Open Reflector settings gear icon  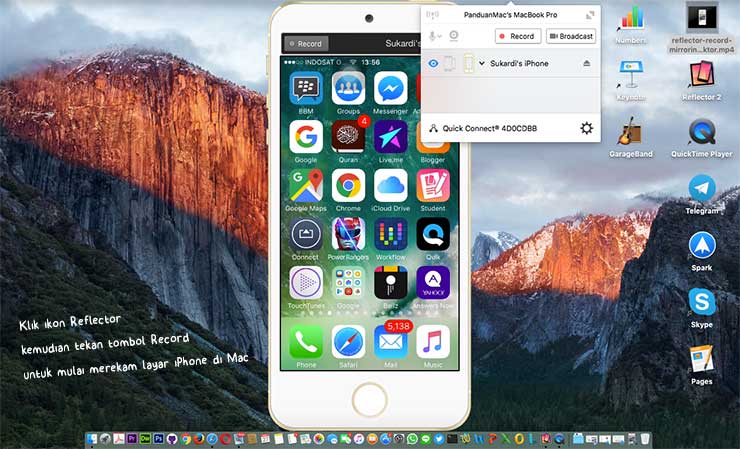coord(586,128)
